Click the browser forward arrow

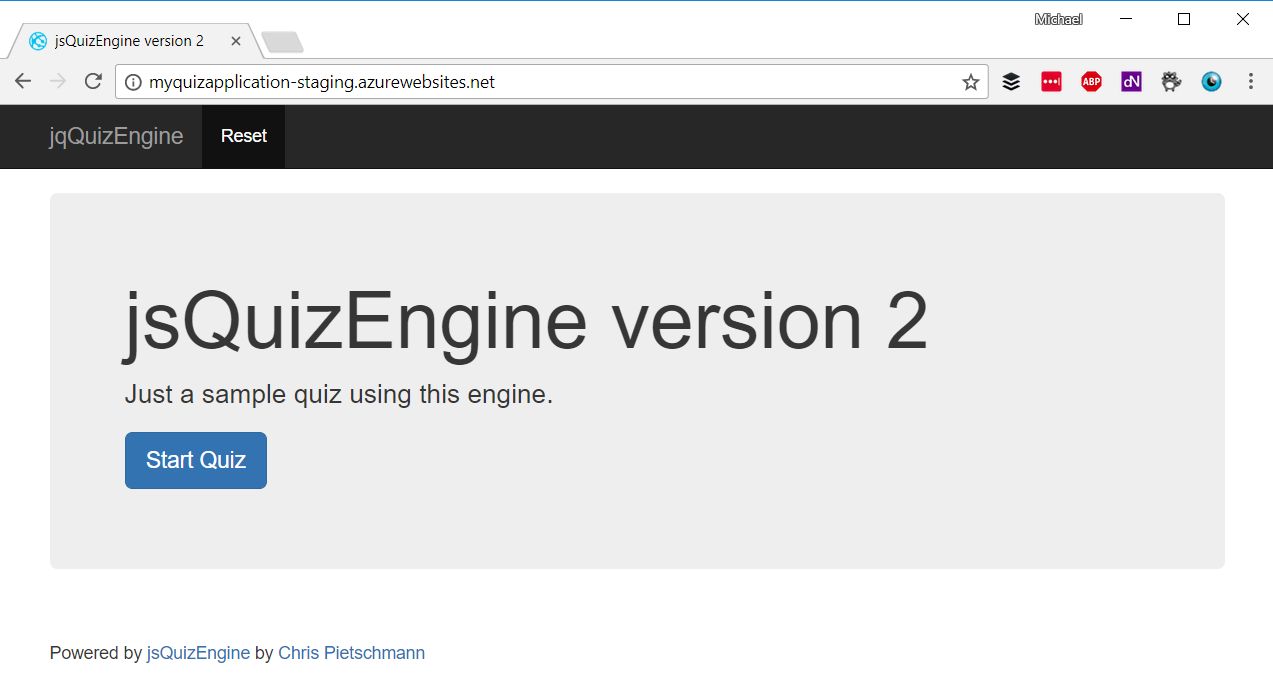(x=58, y=82)
